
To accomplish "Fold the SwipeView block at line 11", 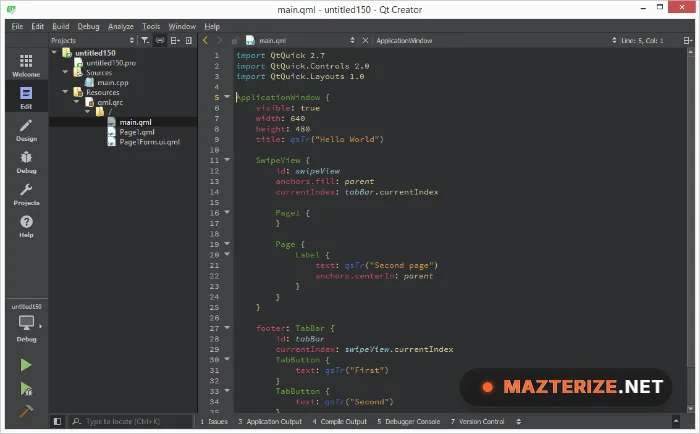I will coord(227,159).
